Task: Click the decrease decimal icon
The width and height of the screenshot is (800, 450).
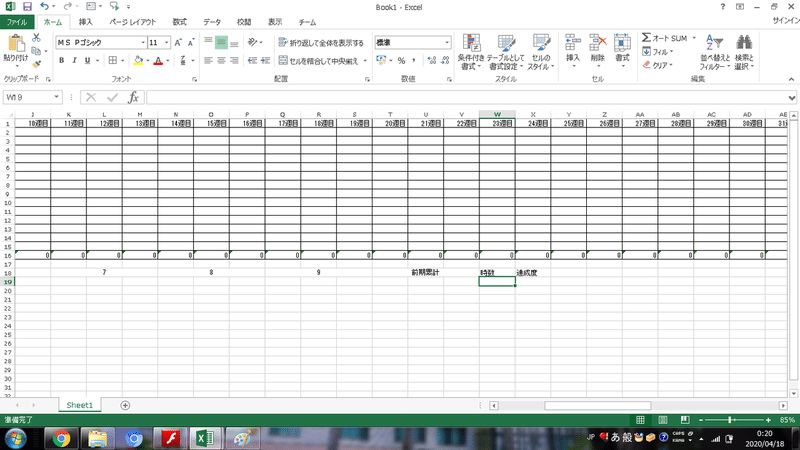Action: pos(445,61)
